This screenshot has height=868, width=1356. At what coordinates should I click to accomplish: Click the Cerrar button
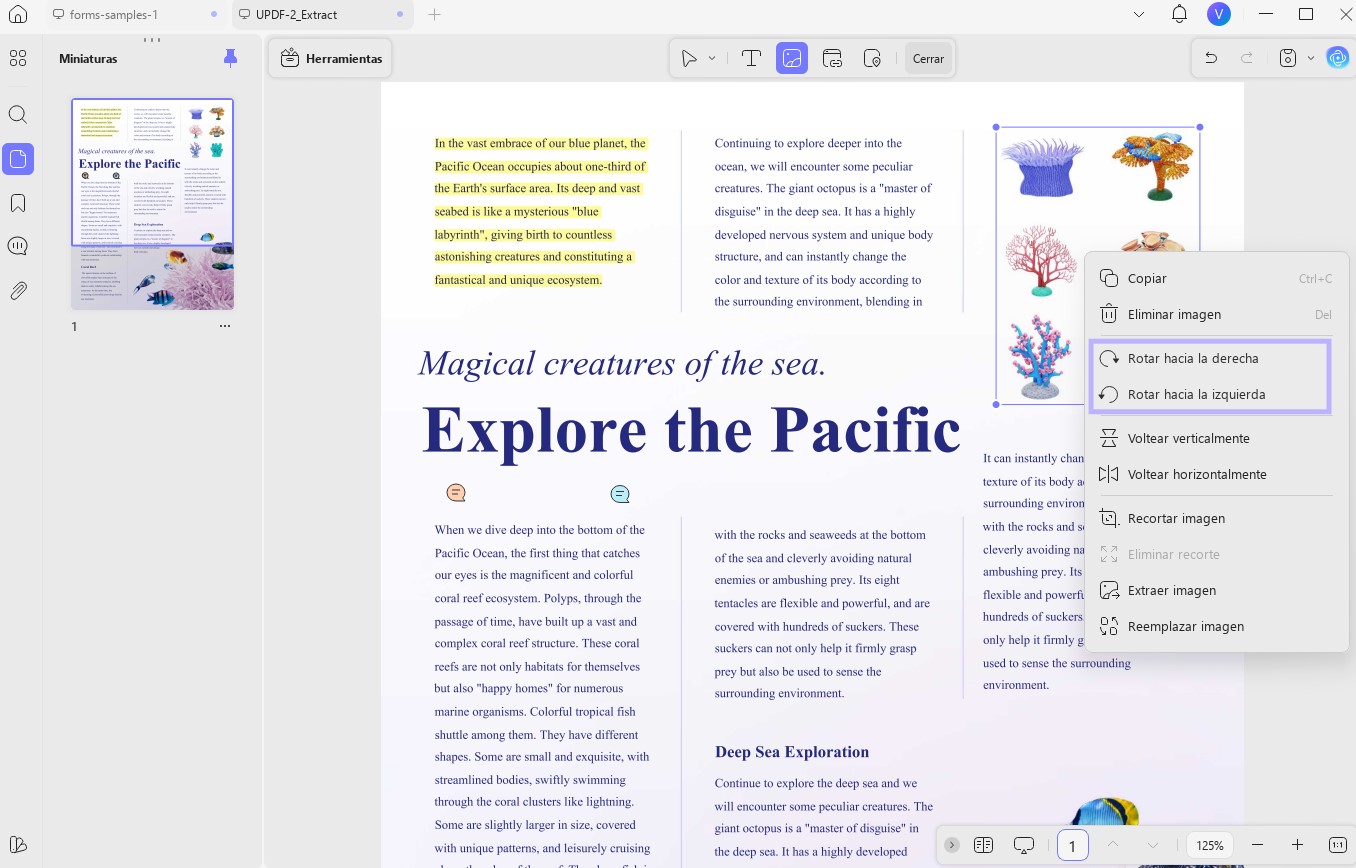pos(928,59)
